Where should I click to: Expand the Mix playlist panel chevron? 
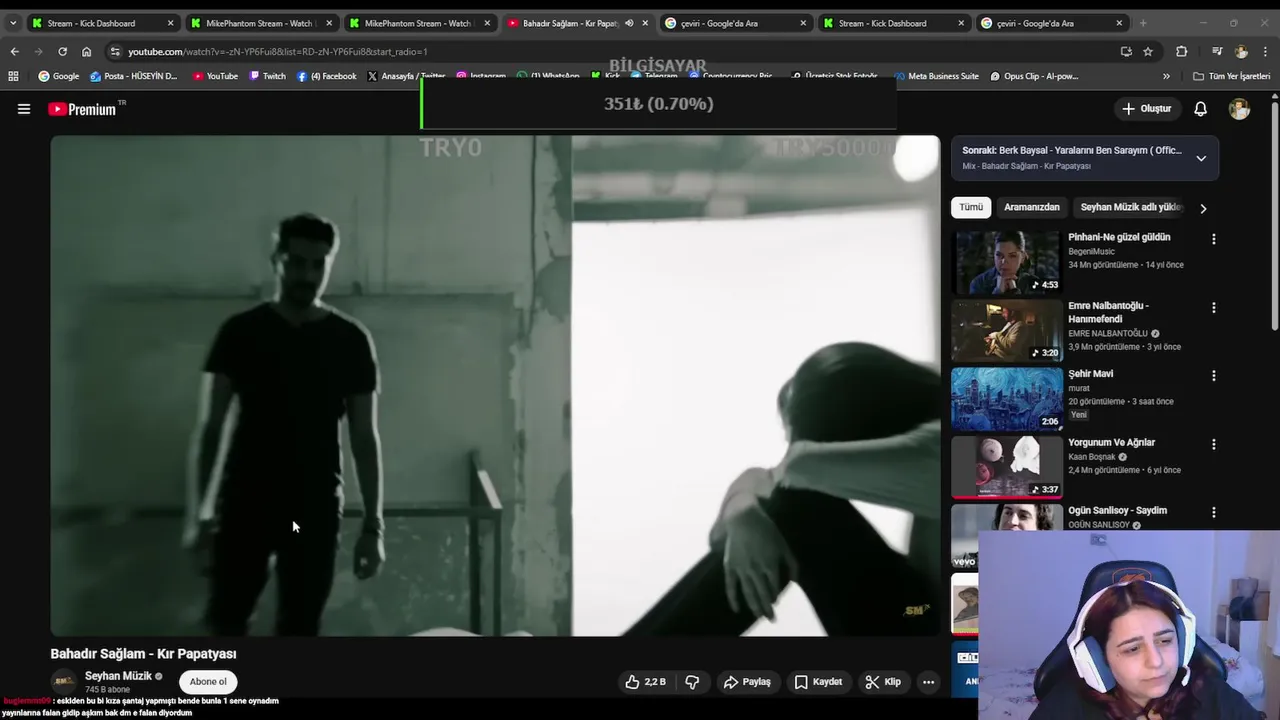(1201, 158)
